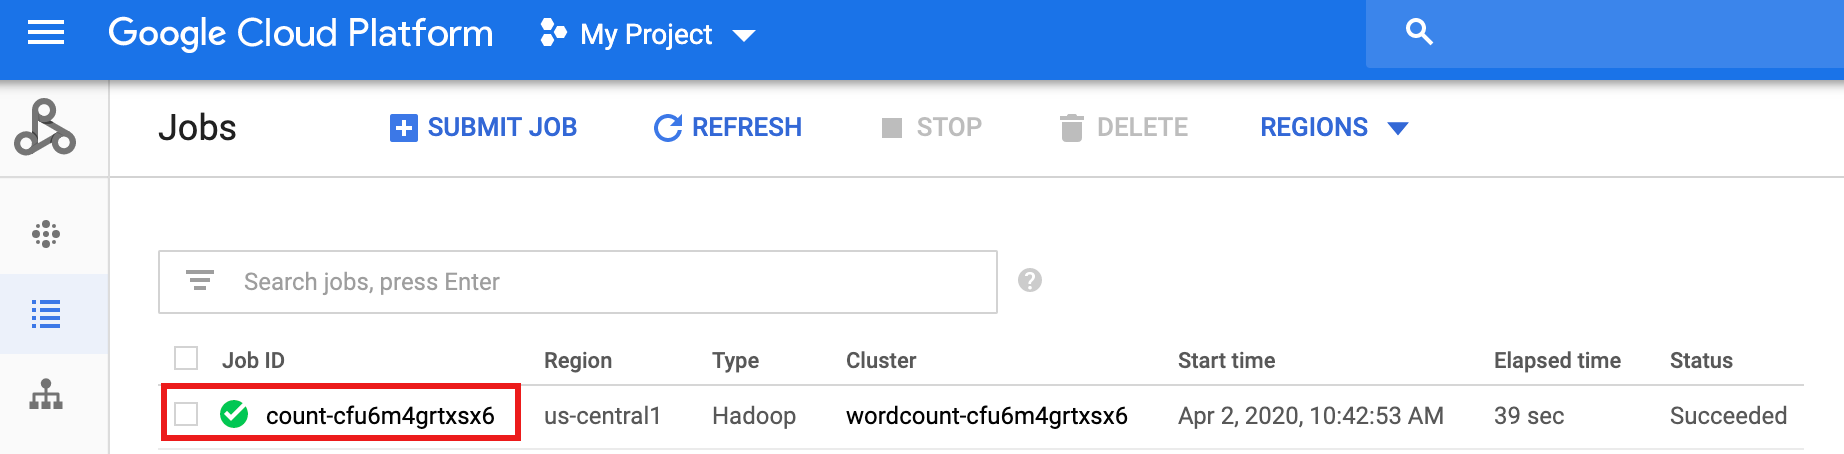Open job count-cfu6m4grtxsx6 link
Image resolution: width=1844 pixels, height=454 pixels.
(380, 416)
